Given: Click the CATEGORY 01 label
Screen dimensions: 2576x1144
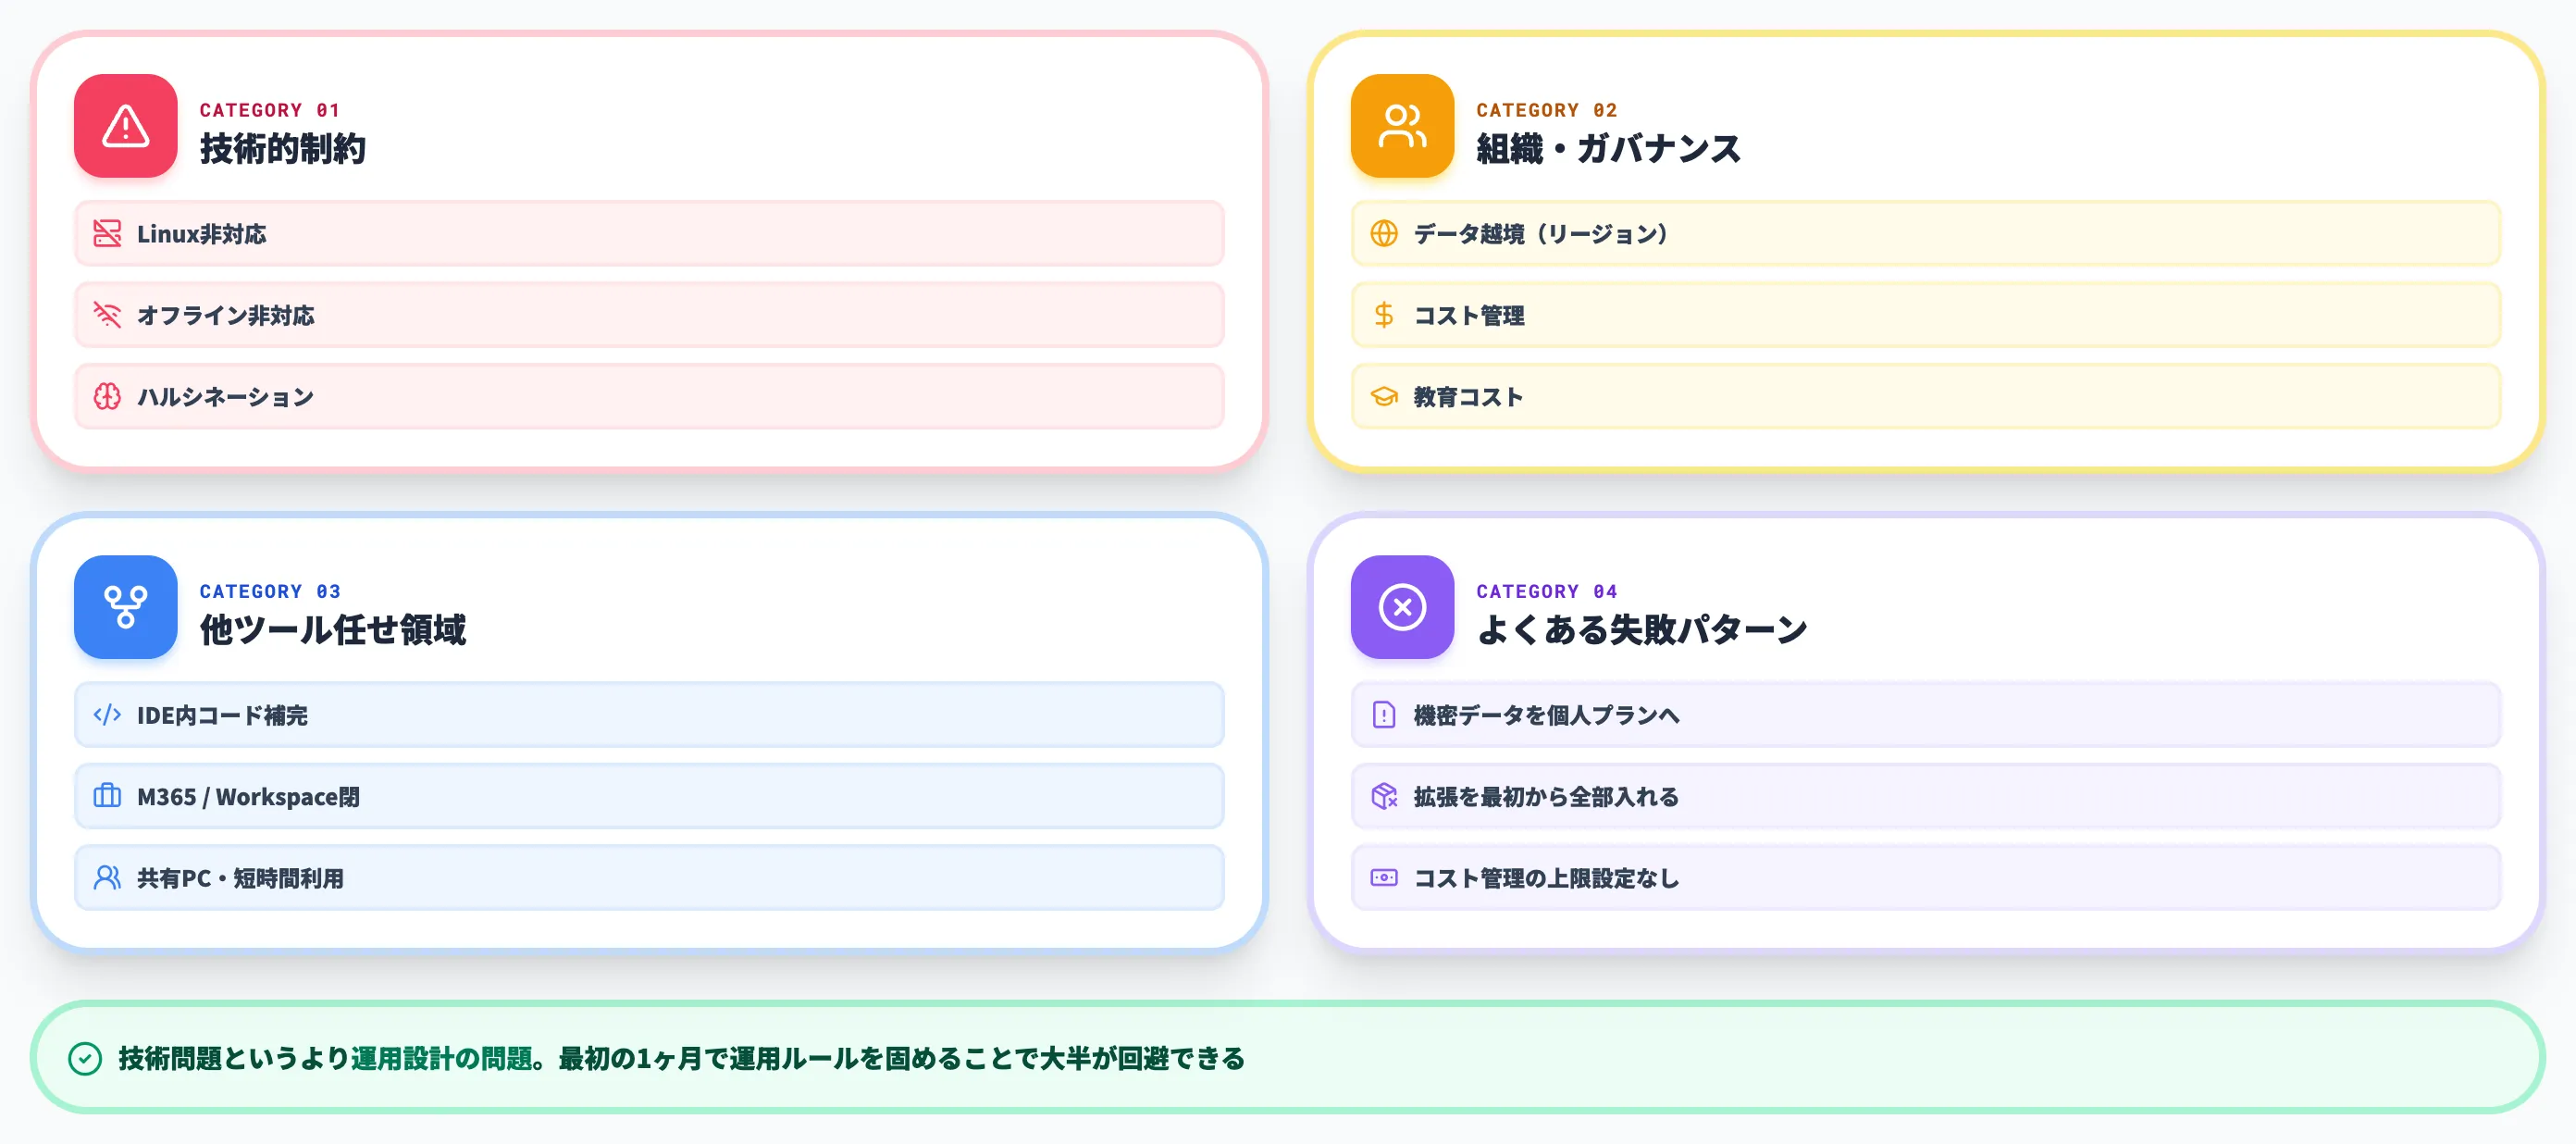Looking at the screenshot, I should tap(270, 110).
